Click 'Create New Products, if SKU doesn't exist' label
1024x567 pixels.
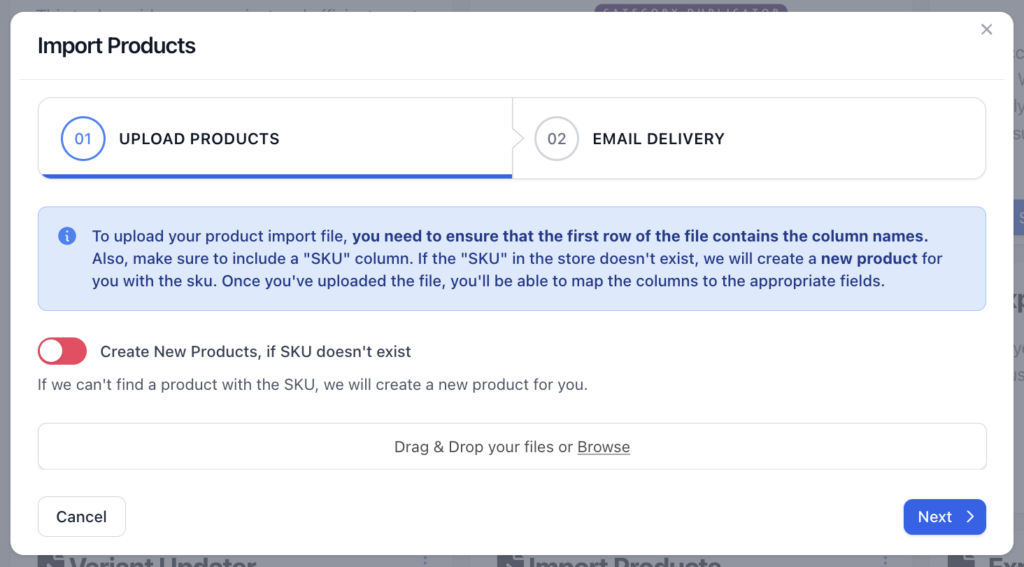pyautogui.click(x=255, y=351)
